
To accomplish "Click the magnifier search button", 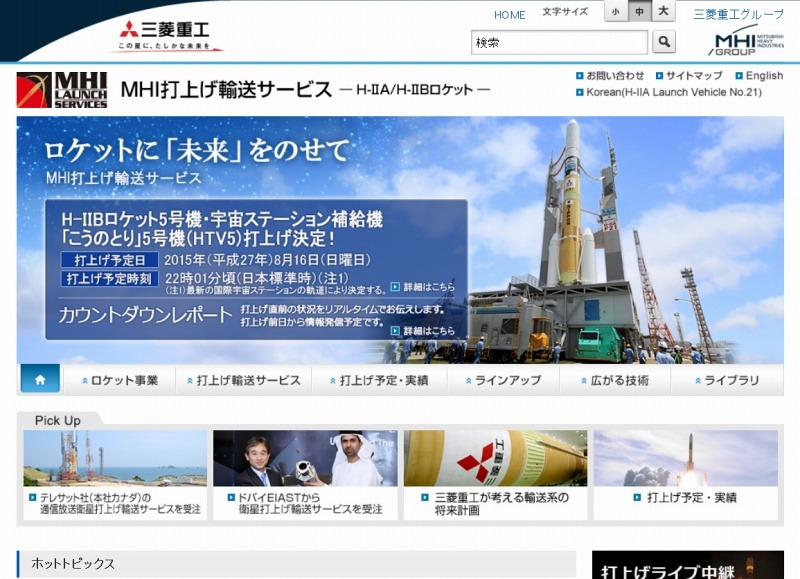I will pos(664,42).
